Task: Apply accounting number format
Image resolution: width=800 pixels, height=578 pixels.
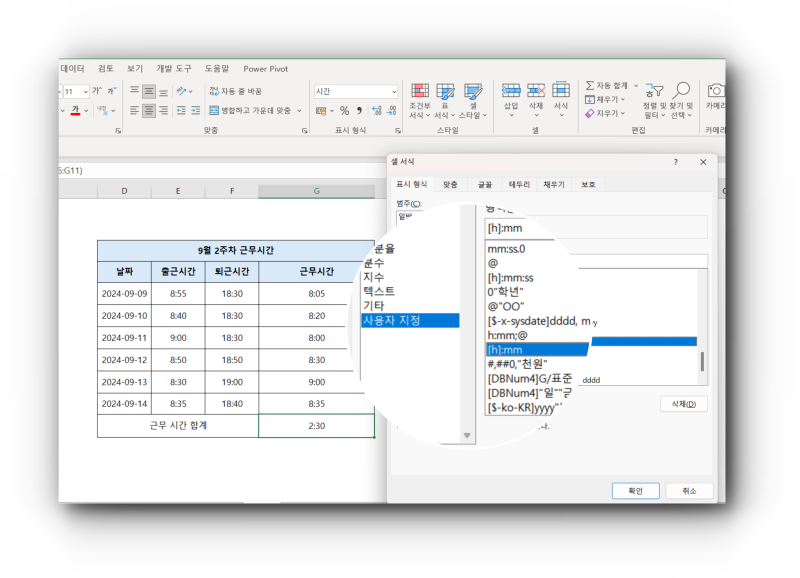Action: point(321,111)
